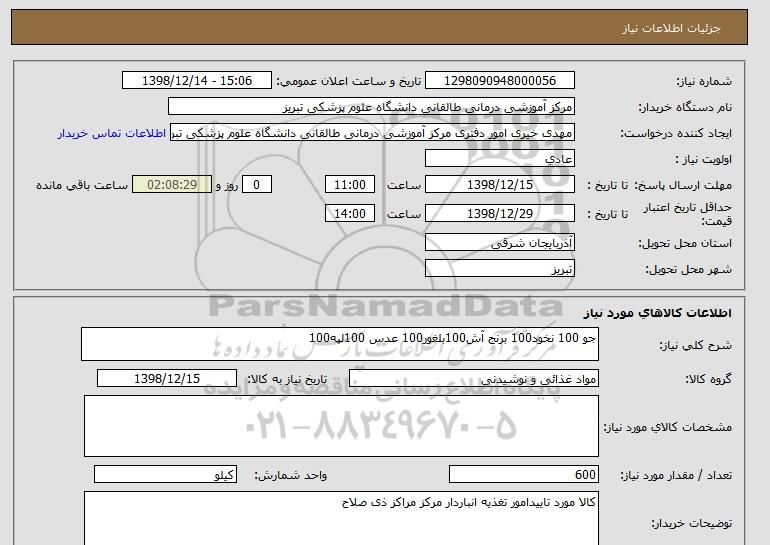The image size is (770, 545).
Task: Click goods need date 1398/12/15 beside تاریخ نیاز به کالا
Action: (x=167, y=379)
